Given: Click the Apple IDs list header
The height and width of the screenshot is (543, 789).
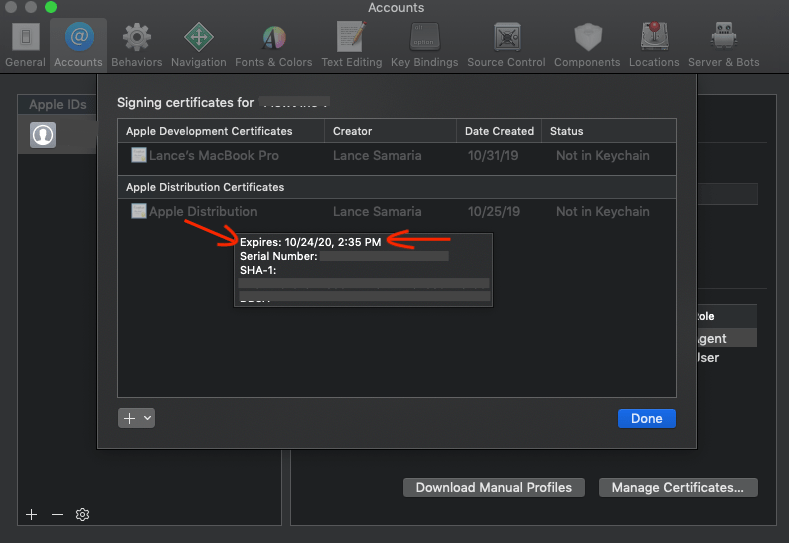Looking at the screenshot, I should click(x=57, y=104).
